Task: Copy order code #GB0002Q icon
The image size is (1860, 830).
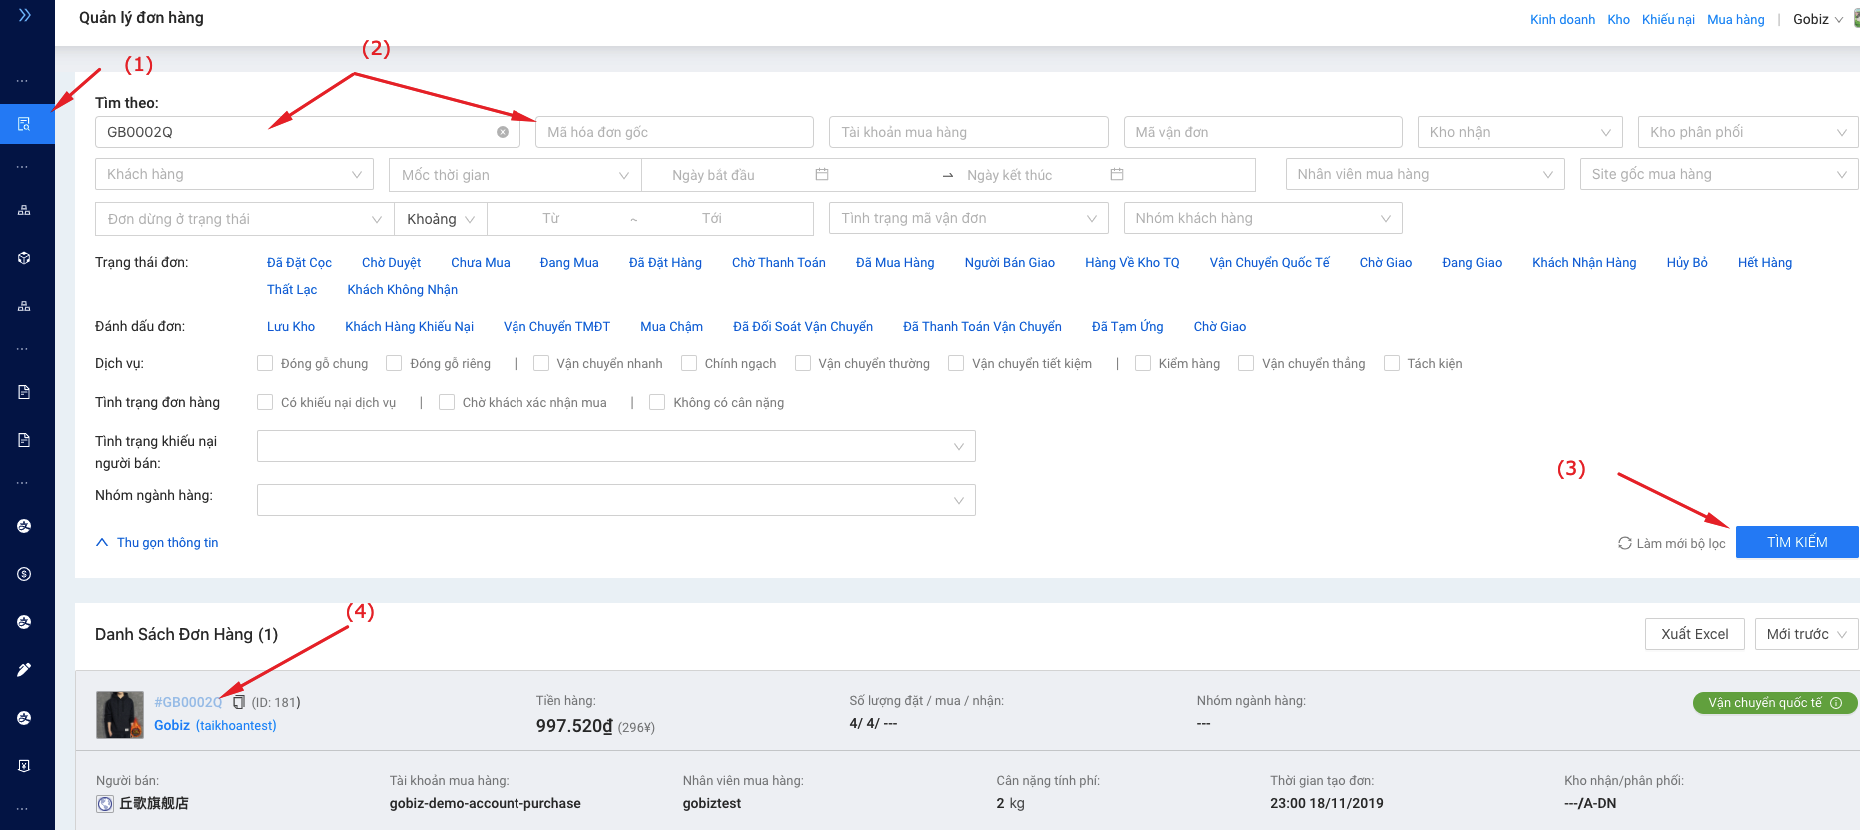Action: pos(239,702)
